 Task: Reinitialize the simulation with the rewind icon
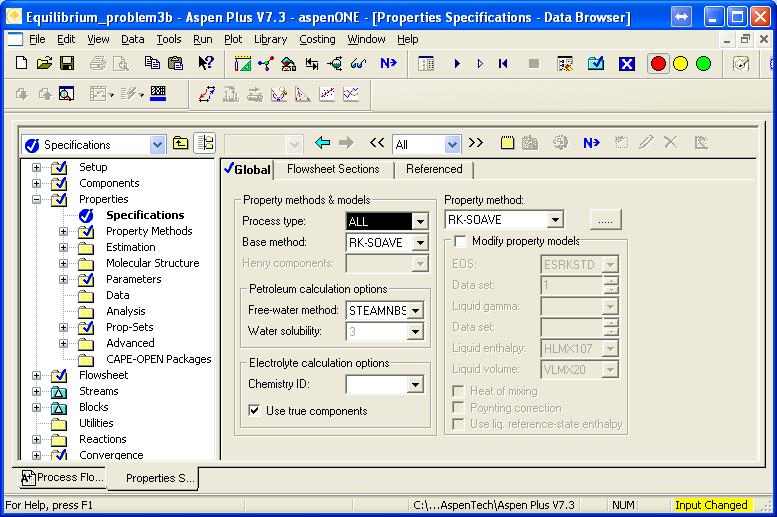click(503, 63)
